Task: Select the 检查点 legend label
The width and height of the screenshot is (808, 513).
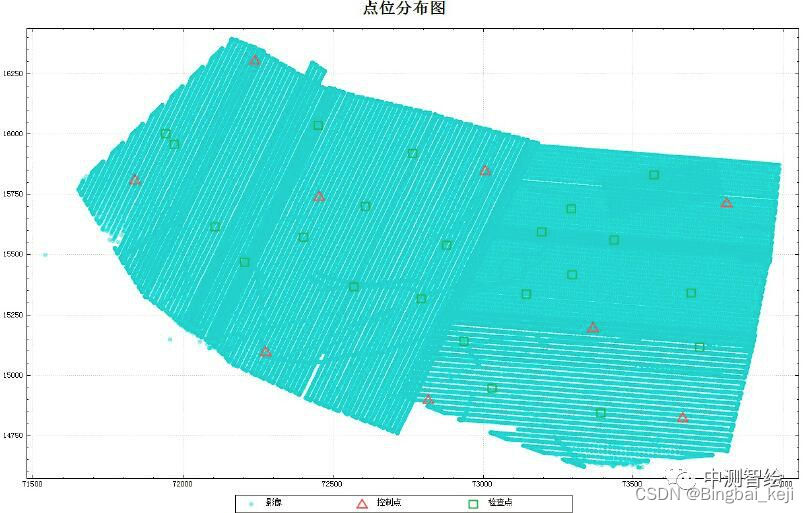Action: [x=500, y=503]
